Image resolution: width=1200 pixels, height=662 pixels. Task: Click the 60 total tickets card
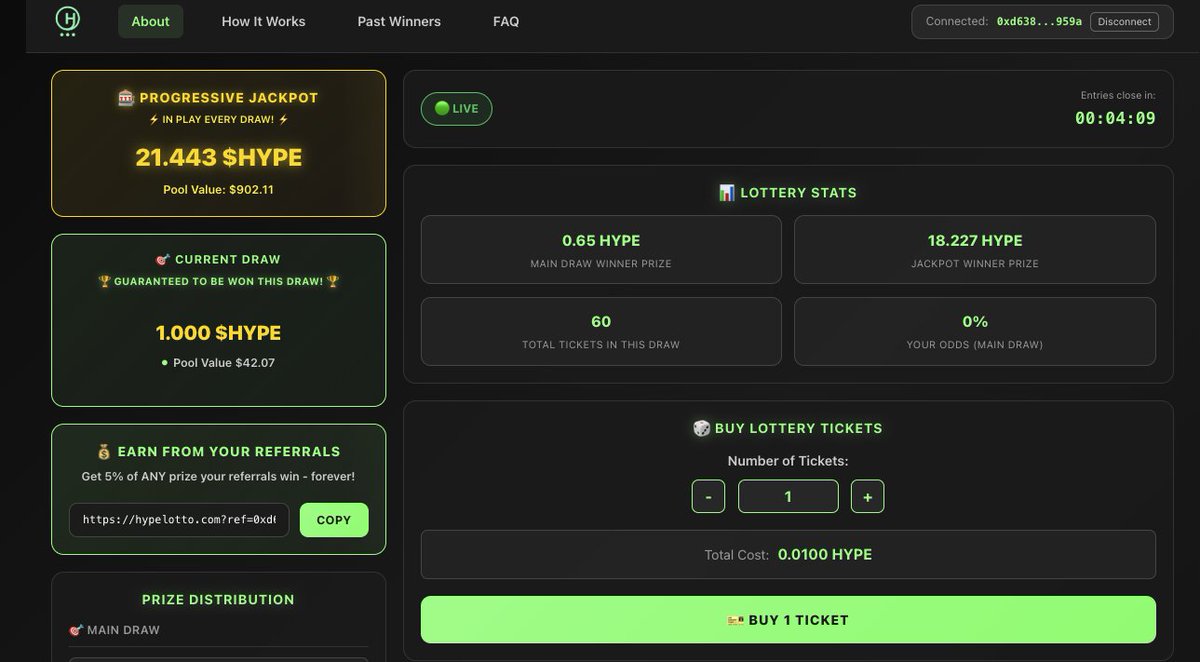click(x=601, y=331)
